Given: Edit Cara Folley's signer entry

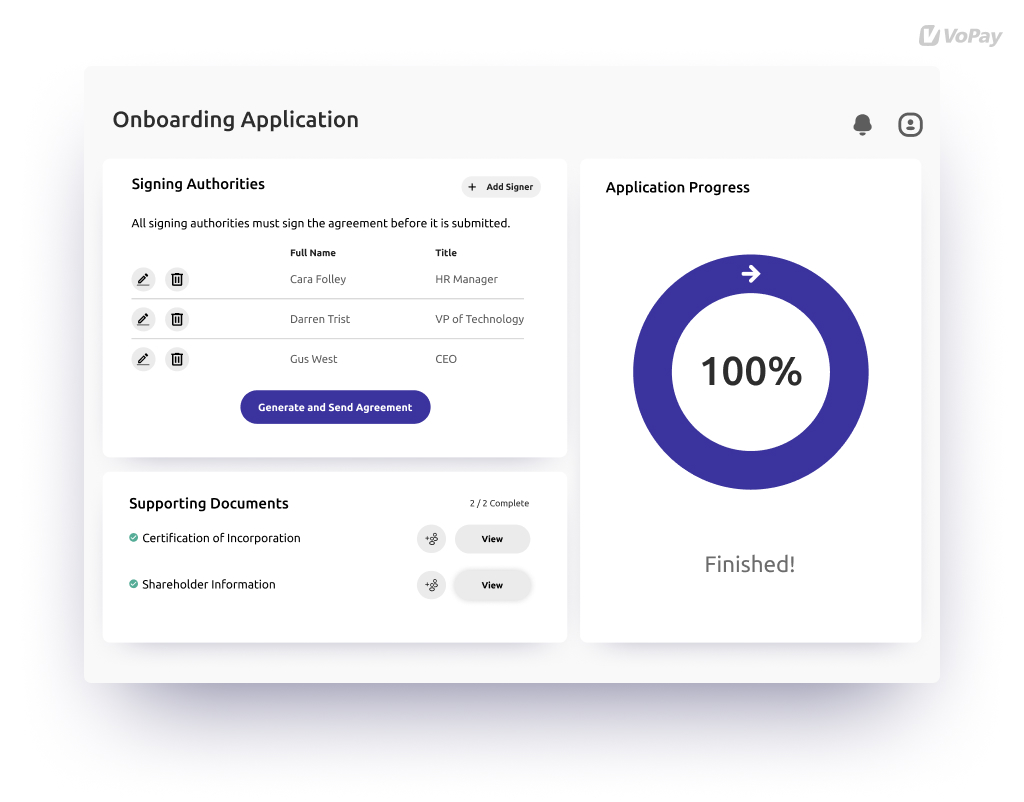Looking at the screenshot, I should (x=143, y=279).
